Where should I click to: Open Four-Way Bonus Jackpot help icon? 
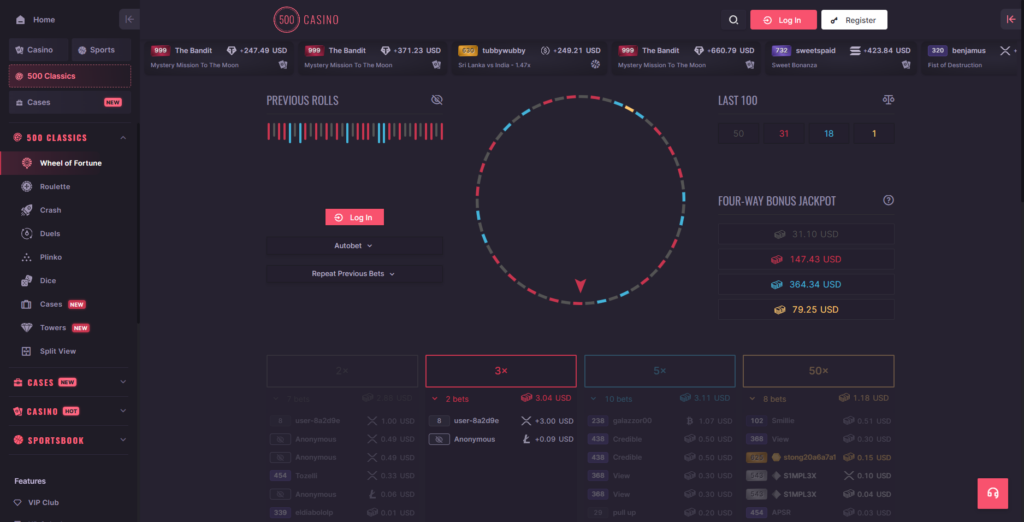pyautogui.click(x=888, y=201)
